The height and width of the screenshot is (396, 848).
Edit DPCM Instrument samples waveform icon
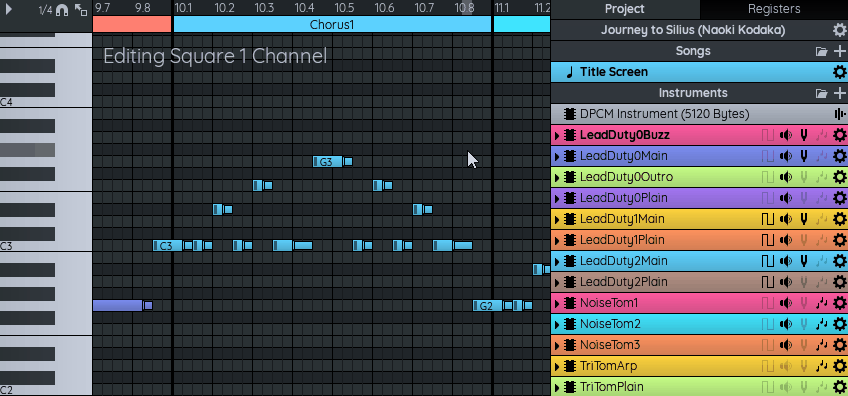839,114
